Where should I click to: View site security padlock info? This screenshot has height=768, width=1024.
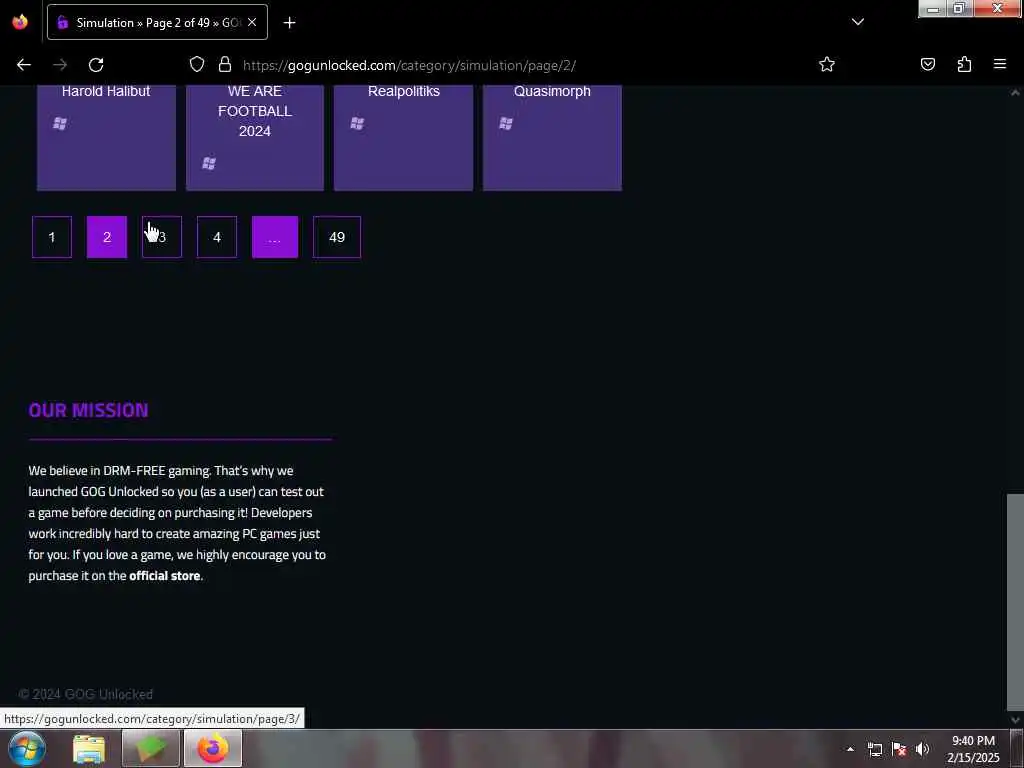(225, 65)
